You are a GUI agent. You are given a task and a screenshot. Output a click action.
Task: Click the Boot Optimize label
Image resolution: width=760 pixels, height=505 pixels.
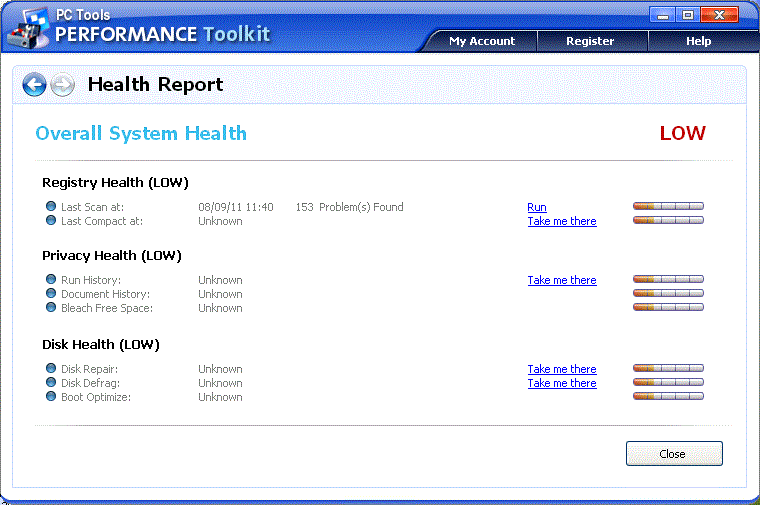96,397
